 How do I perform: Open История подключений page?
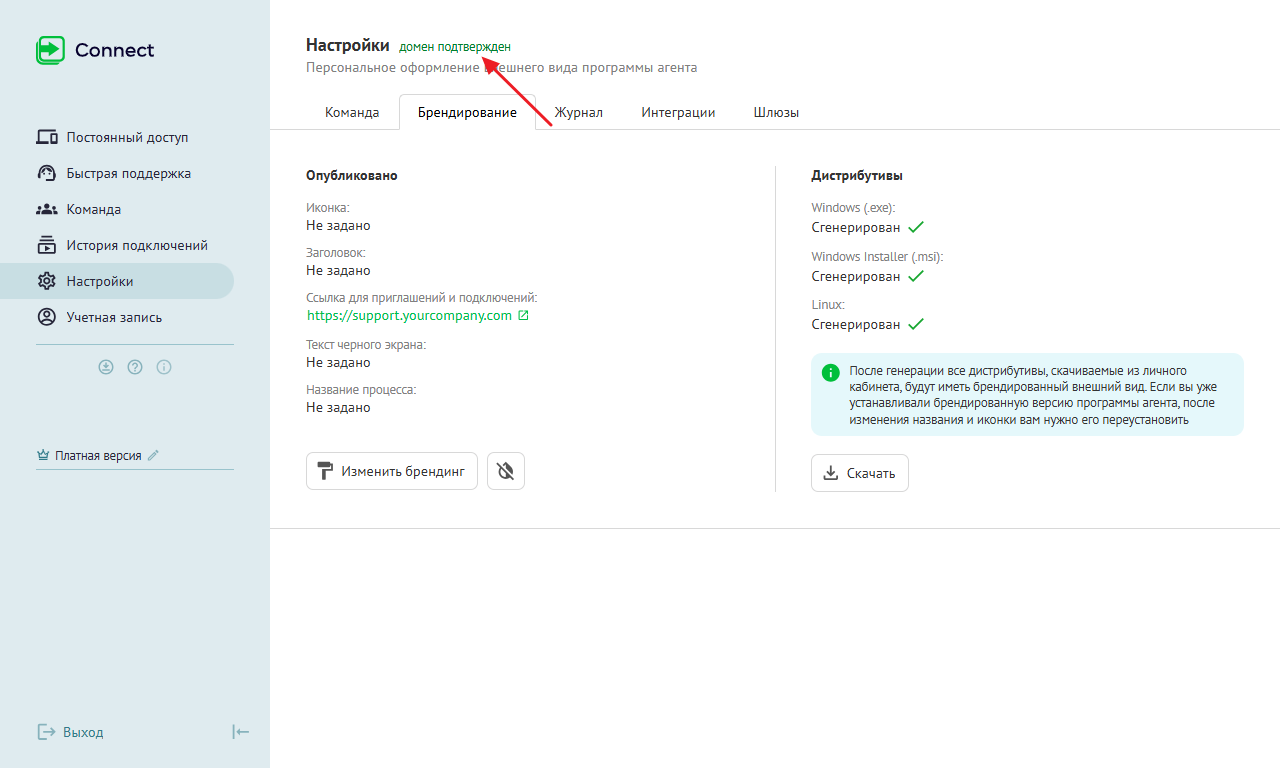click(x=137, y=245)
